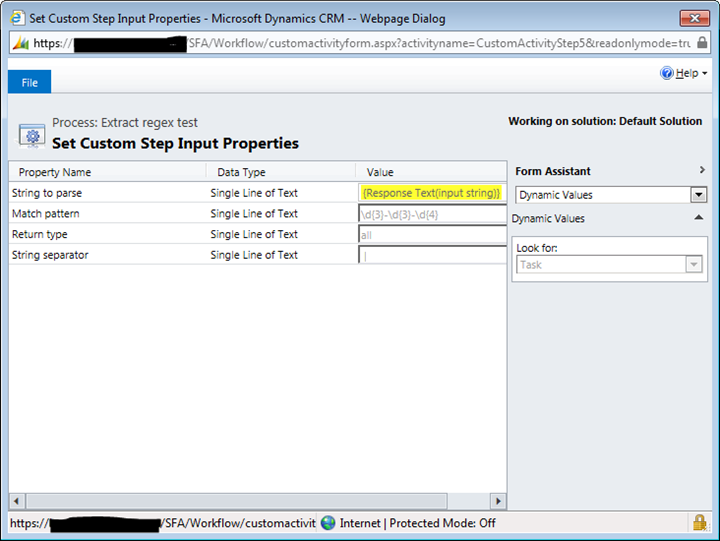Select the Return type row label
The height and width of the screenshot is (541, 720).
39,234
